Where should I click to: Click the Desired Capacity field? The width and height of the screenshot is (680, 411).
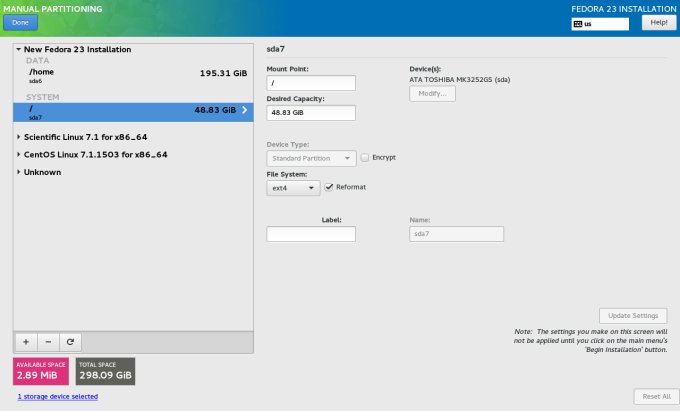point(311,113)
